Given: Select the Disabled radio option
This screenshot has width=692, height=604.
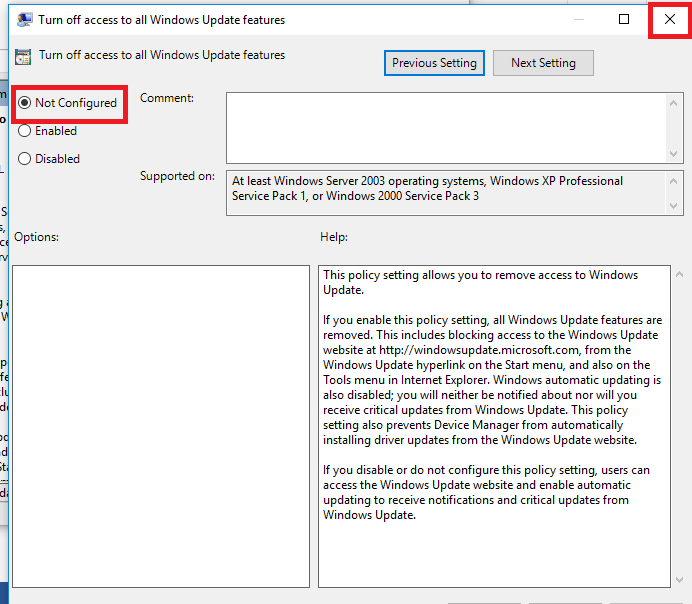Looking at the screenshot, I should point(25,159).
